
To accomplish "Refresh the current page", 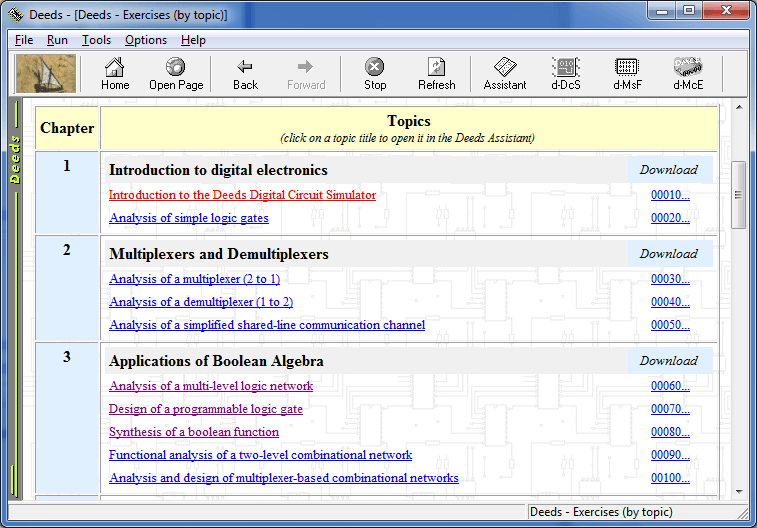I will pyautogui.click(x=436, y=74).
